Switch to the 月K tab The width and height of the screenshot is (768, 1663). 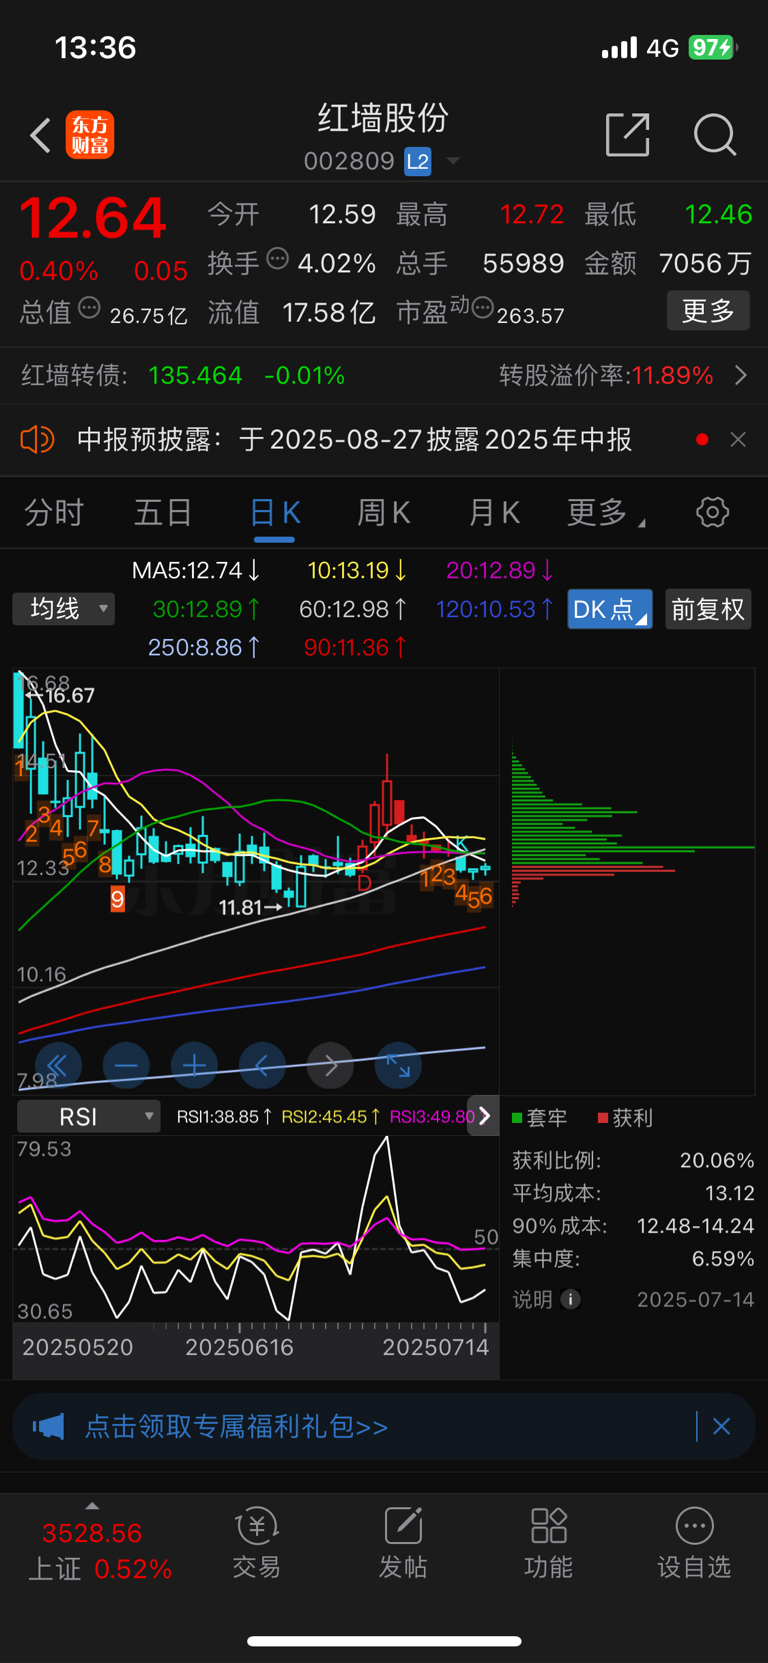494,513
